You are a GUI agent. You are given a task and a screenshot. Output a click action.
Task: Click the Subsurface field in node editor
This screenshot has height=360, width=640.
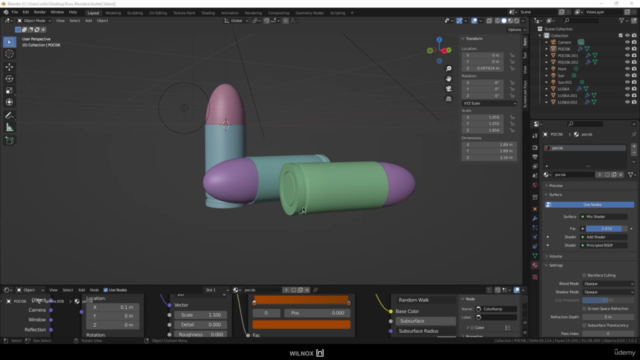[x=425, y=321]
